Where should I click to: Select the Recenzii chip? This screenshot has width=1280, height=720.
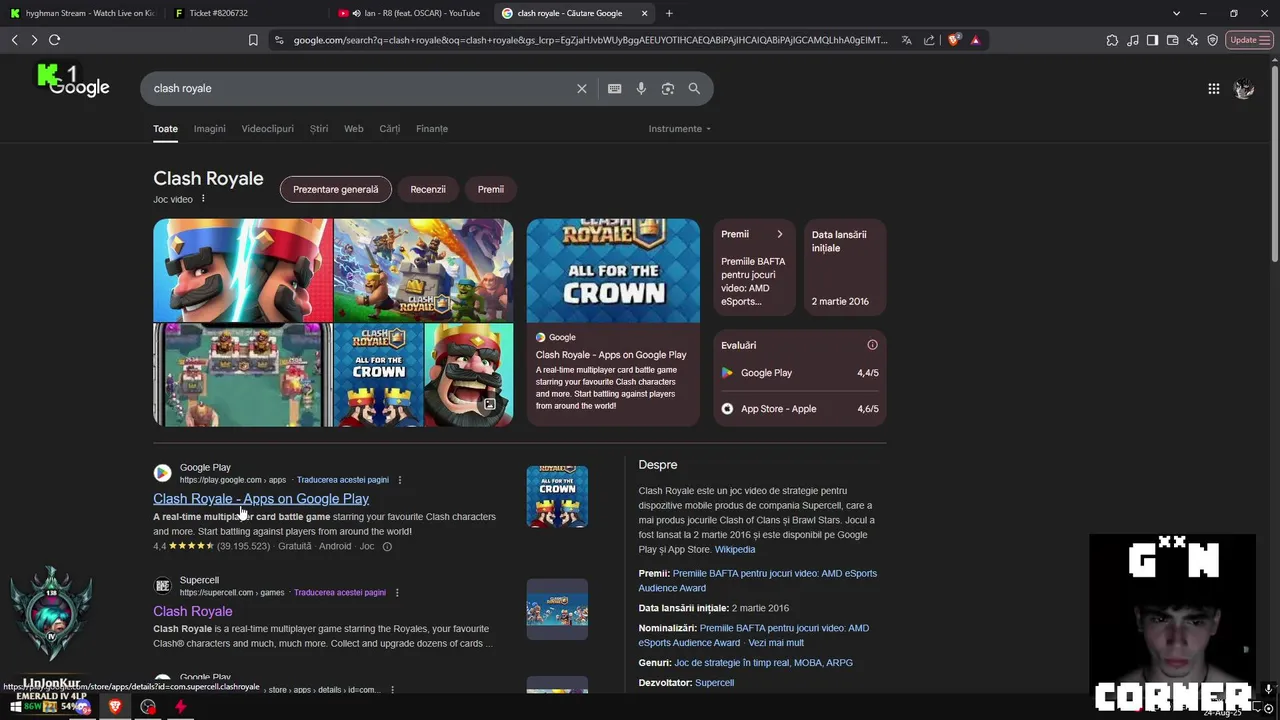428,189
